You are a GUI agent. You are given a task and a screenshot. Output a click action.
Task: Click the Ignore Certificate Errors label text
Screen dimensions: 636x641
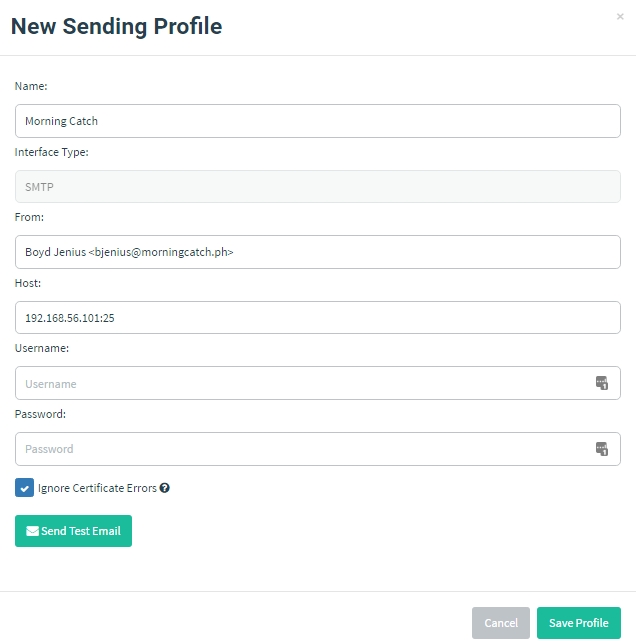97,488
